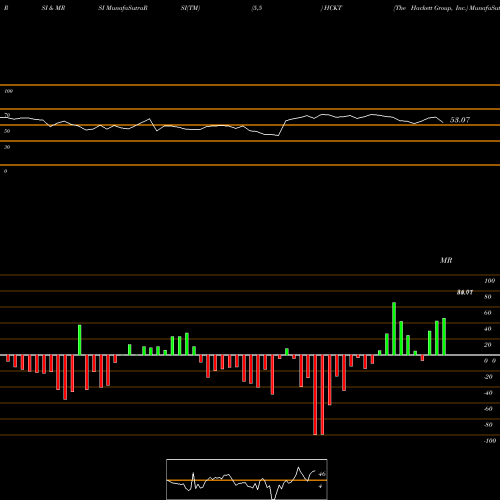The image size is (500, 500).
Task: Click the 'SI MunafaSutraR' header text
Action: [123, 8]
